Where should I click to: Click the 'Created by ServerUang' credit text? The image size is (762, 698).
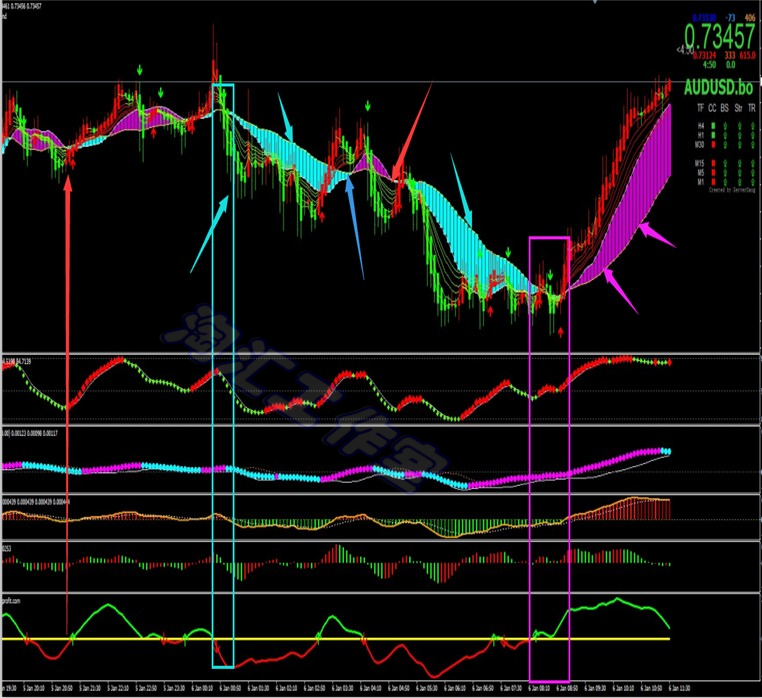tap(732, 190)
